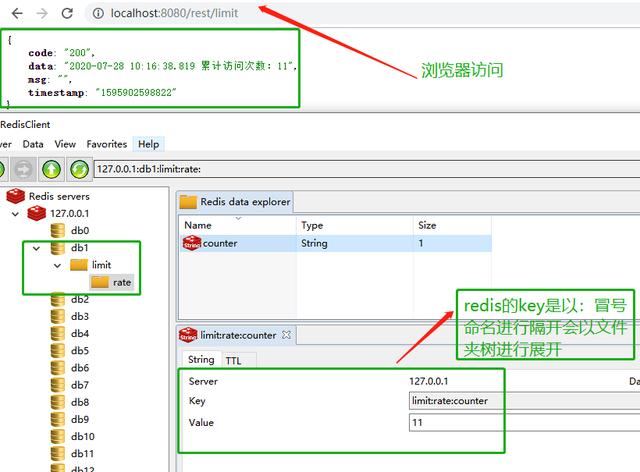Collapse the 127.0.0.1 server node

15,214
